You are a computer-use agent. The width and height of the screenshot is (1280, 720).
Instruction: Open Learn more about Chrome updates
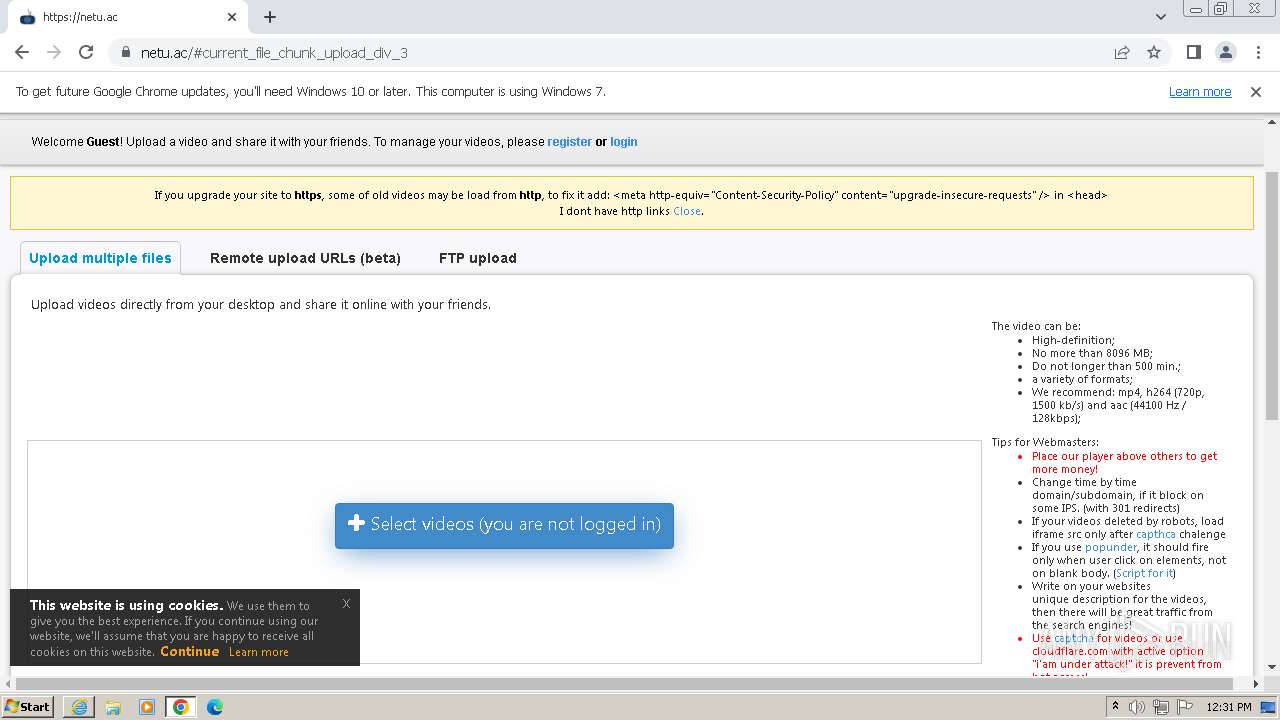click(x=1200, y=92)
